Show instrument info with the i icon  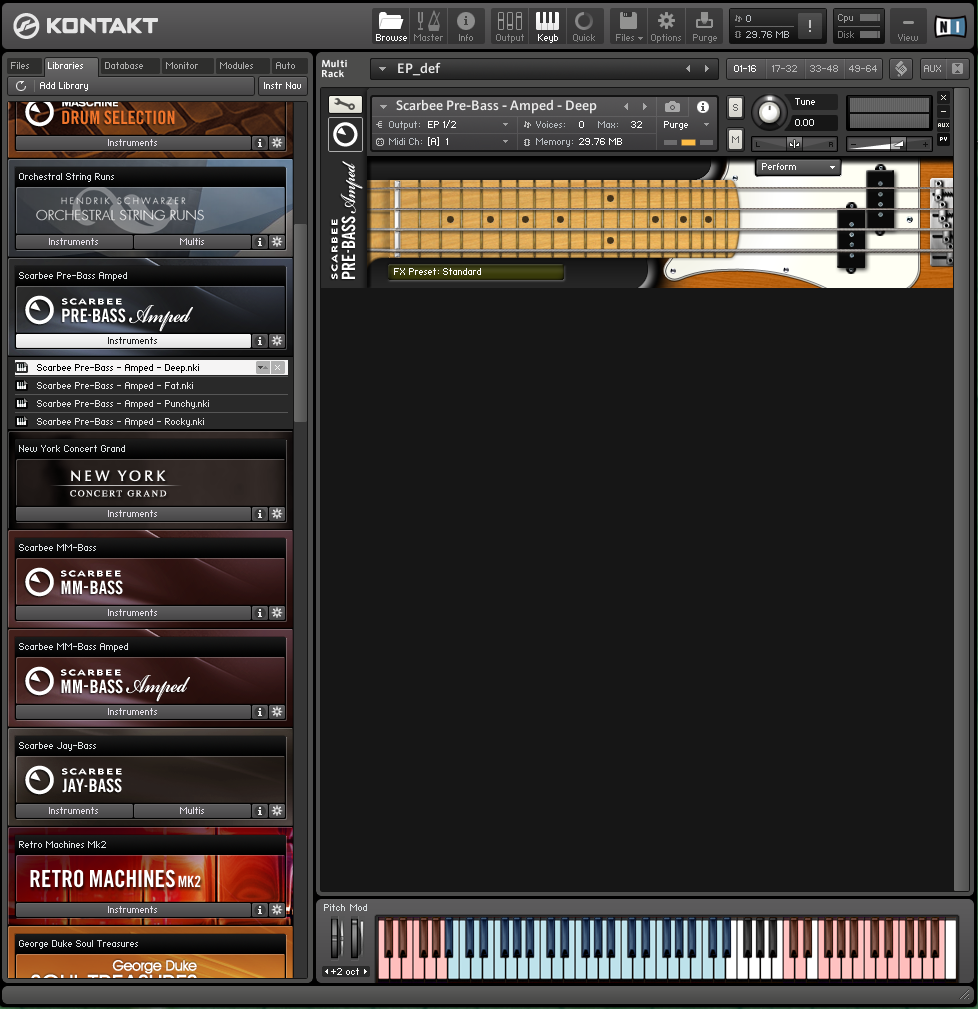pyautogui.click(x=703, y=106)
